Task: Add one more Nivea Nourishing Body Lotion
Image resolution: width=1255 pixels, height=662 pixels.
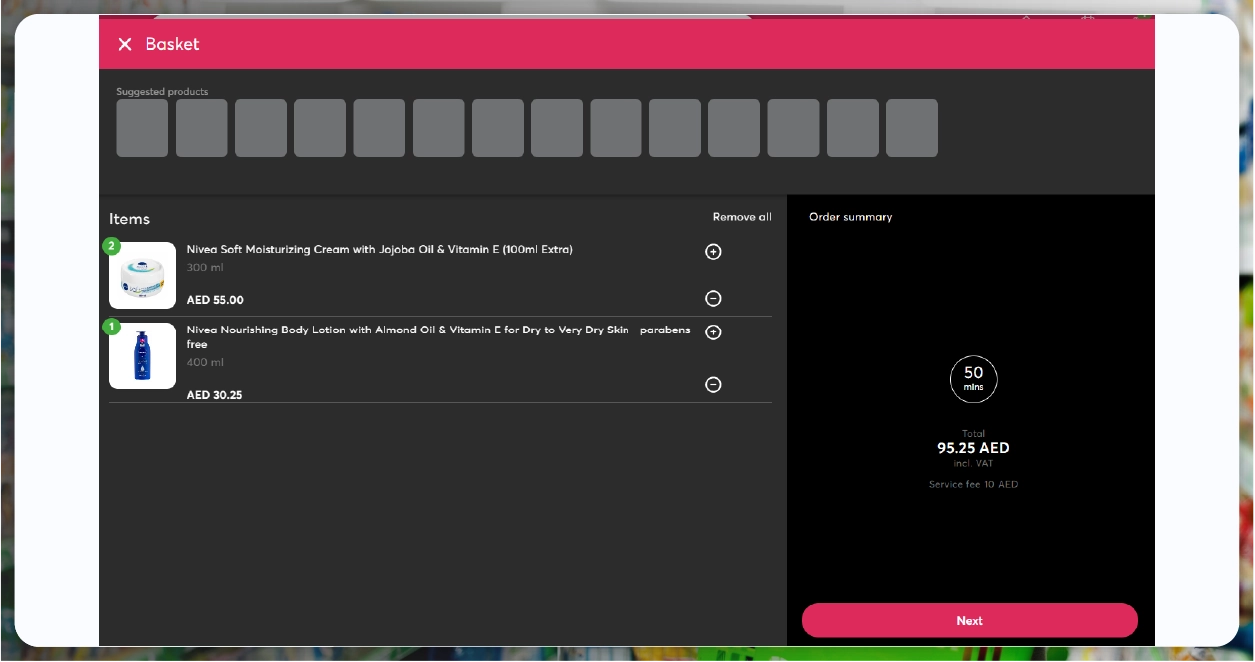Action: click(x=713, y=332)
